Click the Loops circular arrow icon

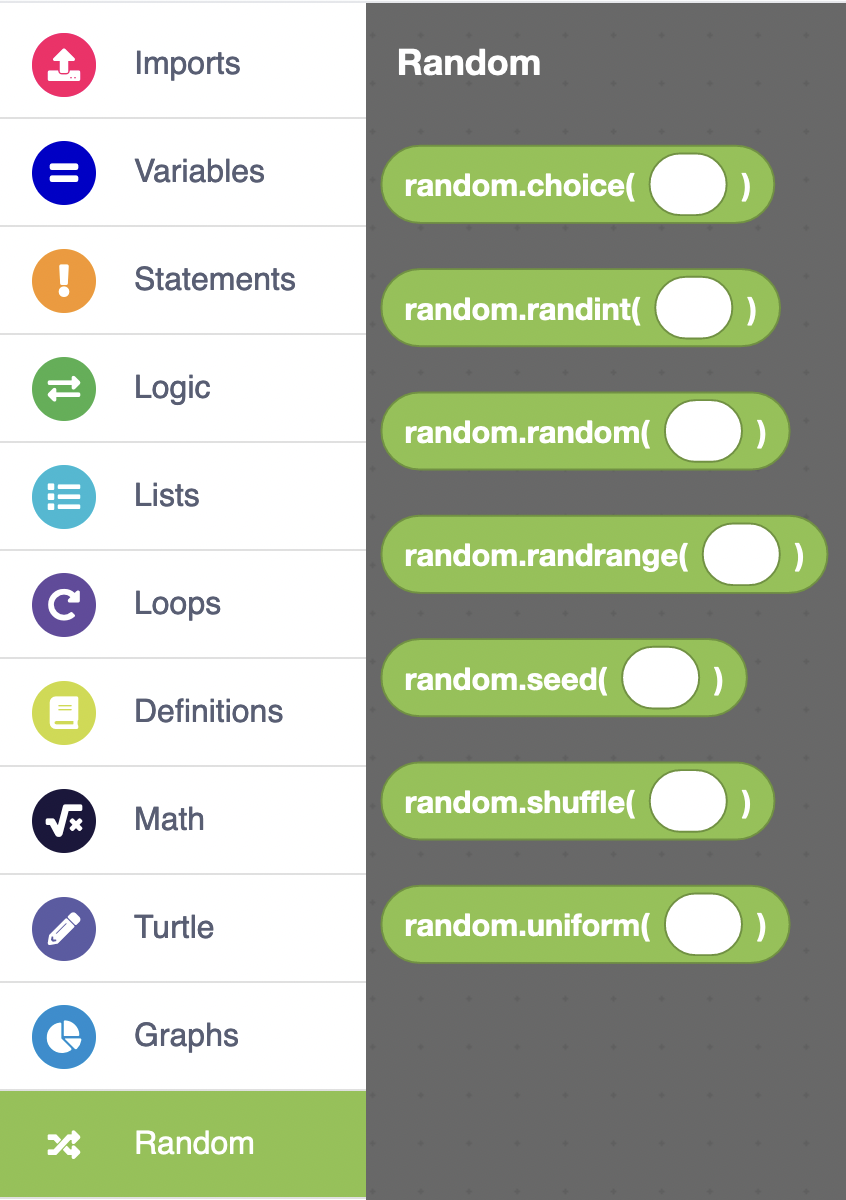(x=64, y=604)
